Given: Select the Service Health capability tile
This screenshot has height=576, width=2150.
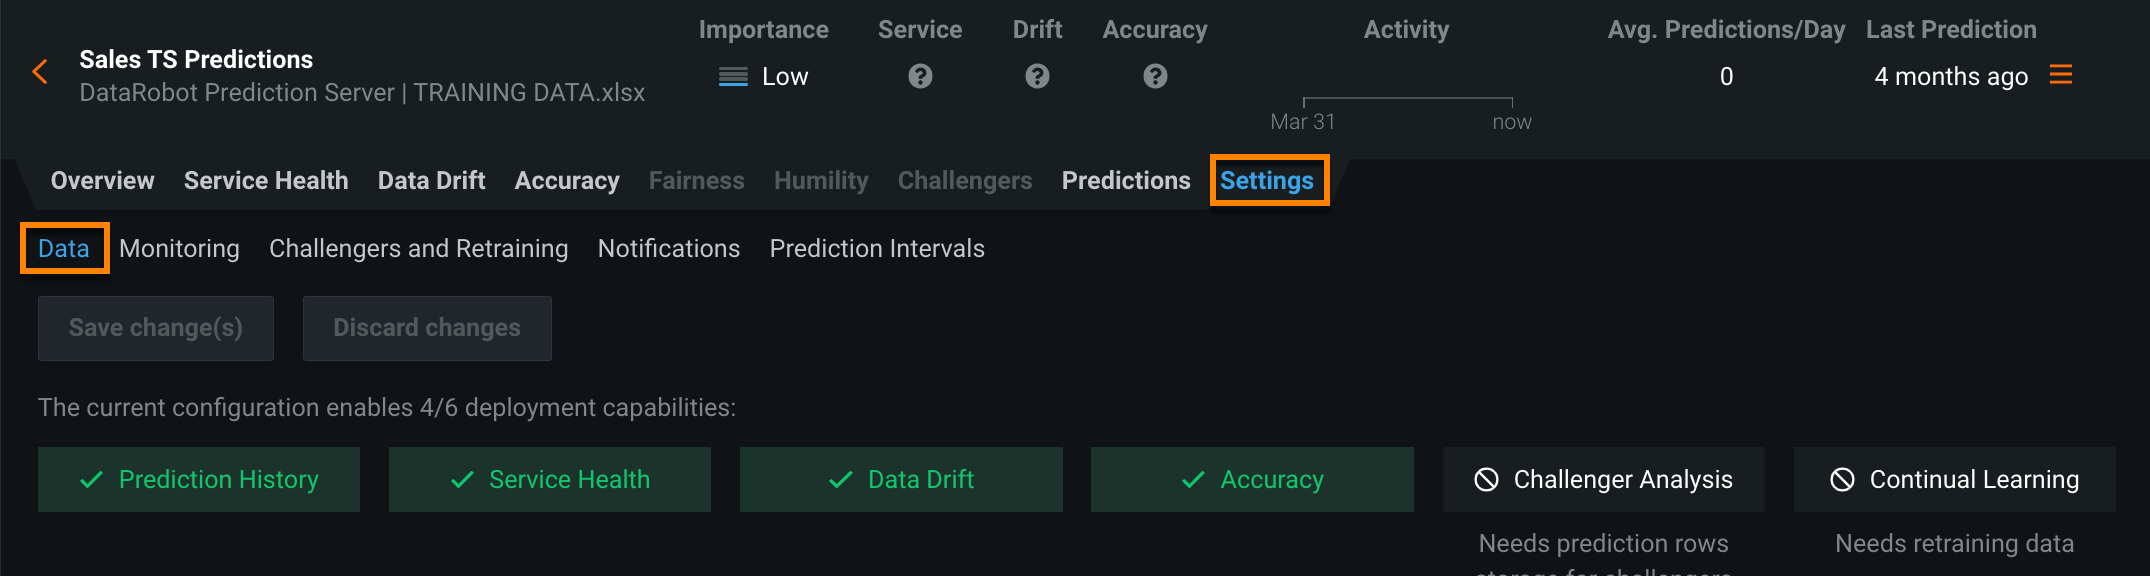Looking at the screenshot, I should (550, 480).
